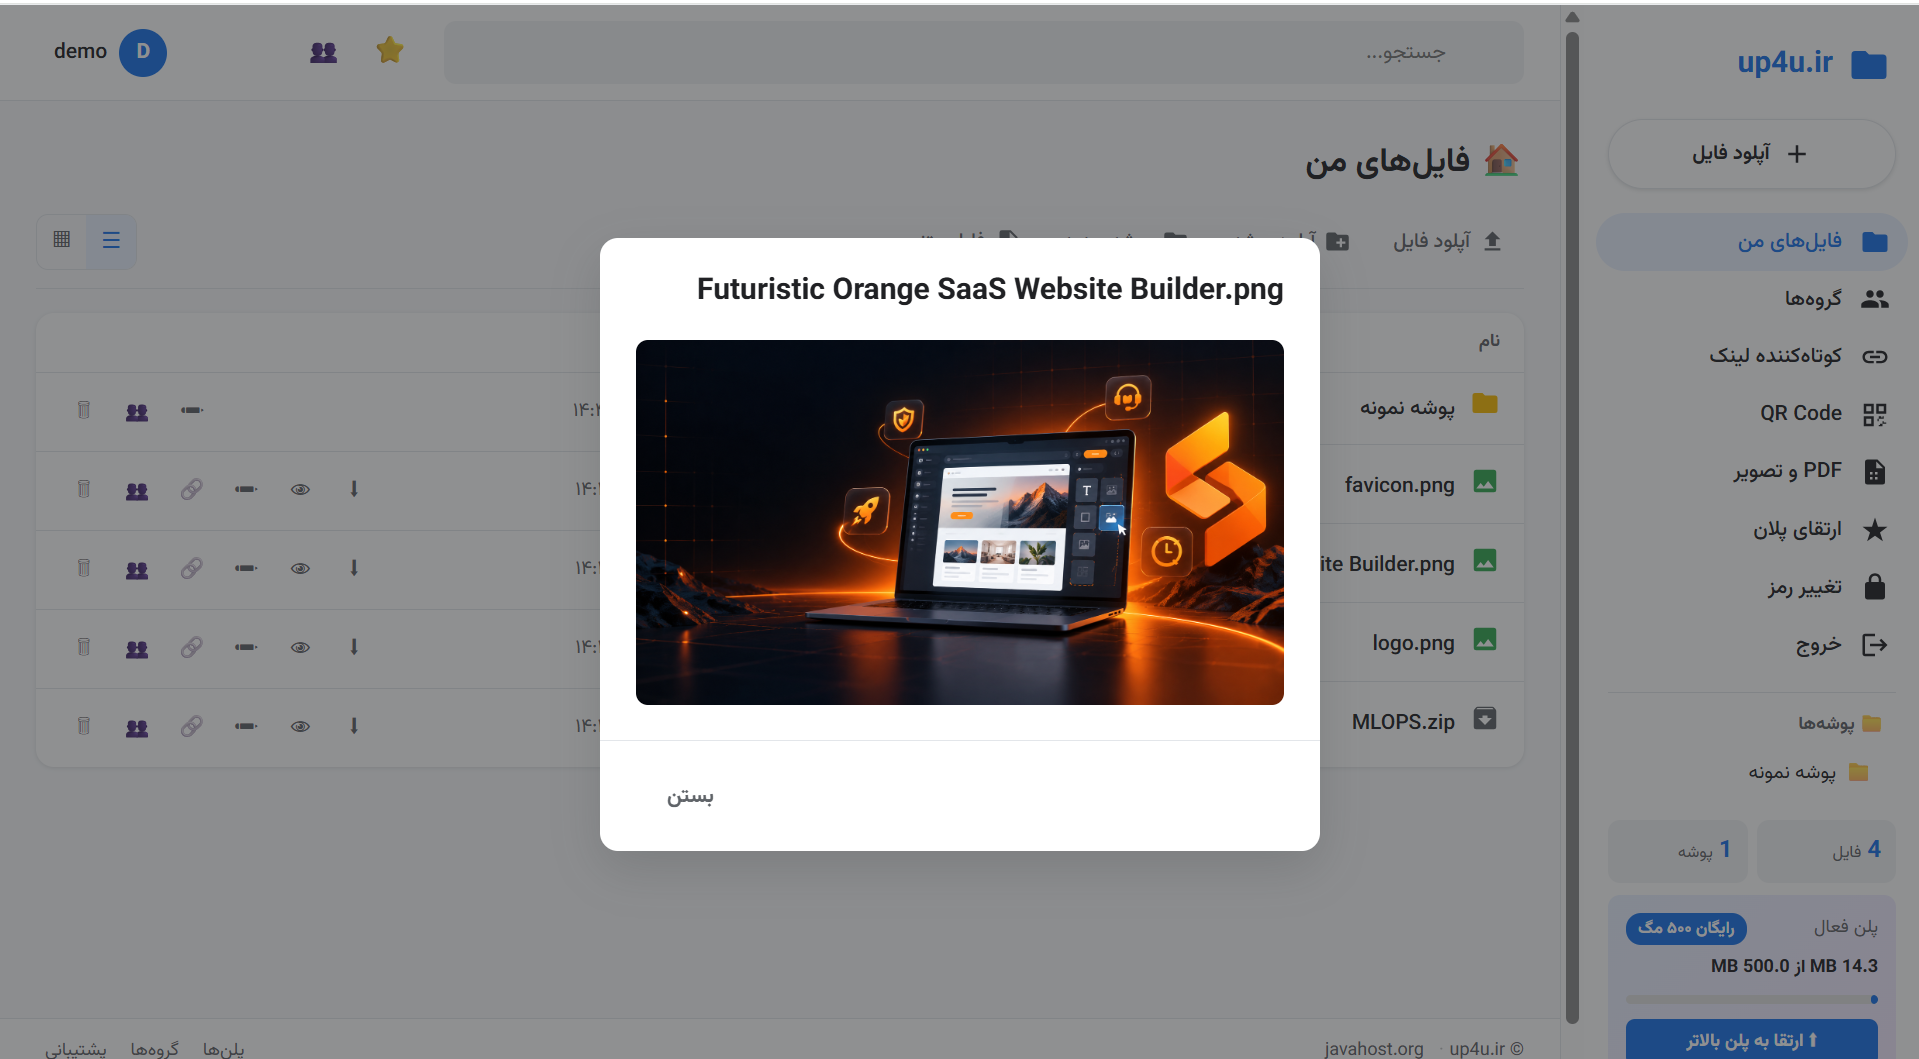Open تغییر رمز change password
This screenshot has width=1919, height=1059.
pyautogui.click(x=1752, y=587)
